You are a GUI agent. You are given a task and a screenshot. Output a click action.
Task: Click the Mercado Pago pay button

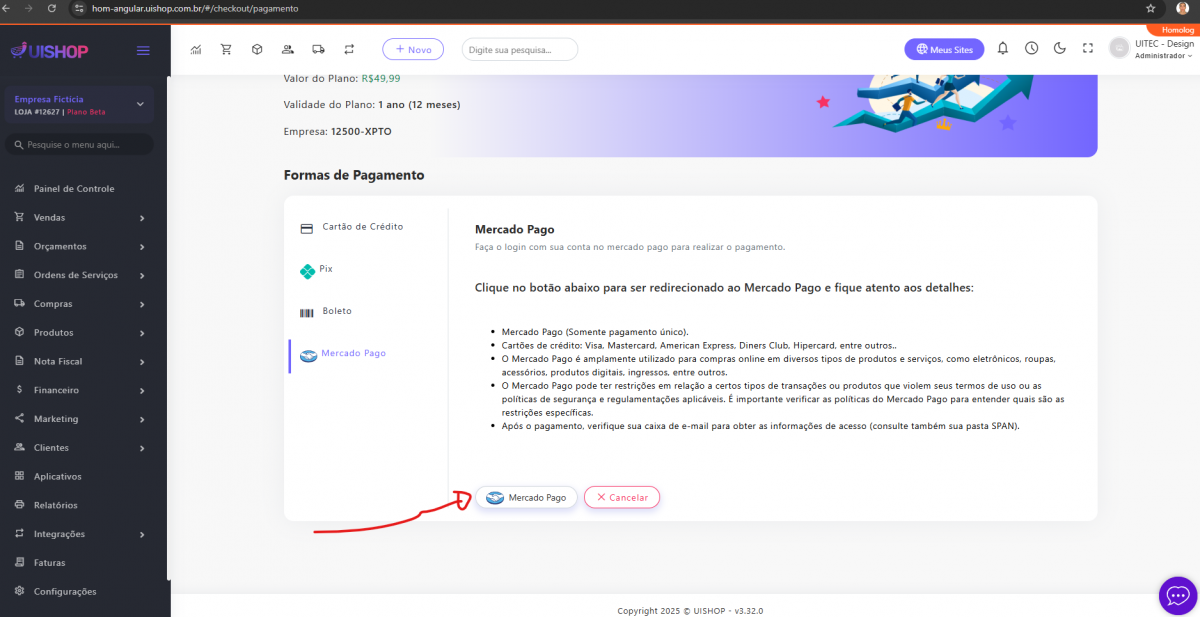(526, 497)
